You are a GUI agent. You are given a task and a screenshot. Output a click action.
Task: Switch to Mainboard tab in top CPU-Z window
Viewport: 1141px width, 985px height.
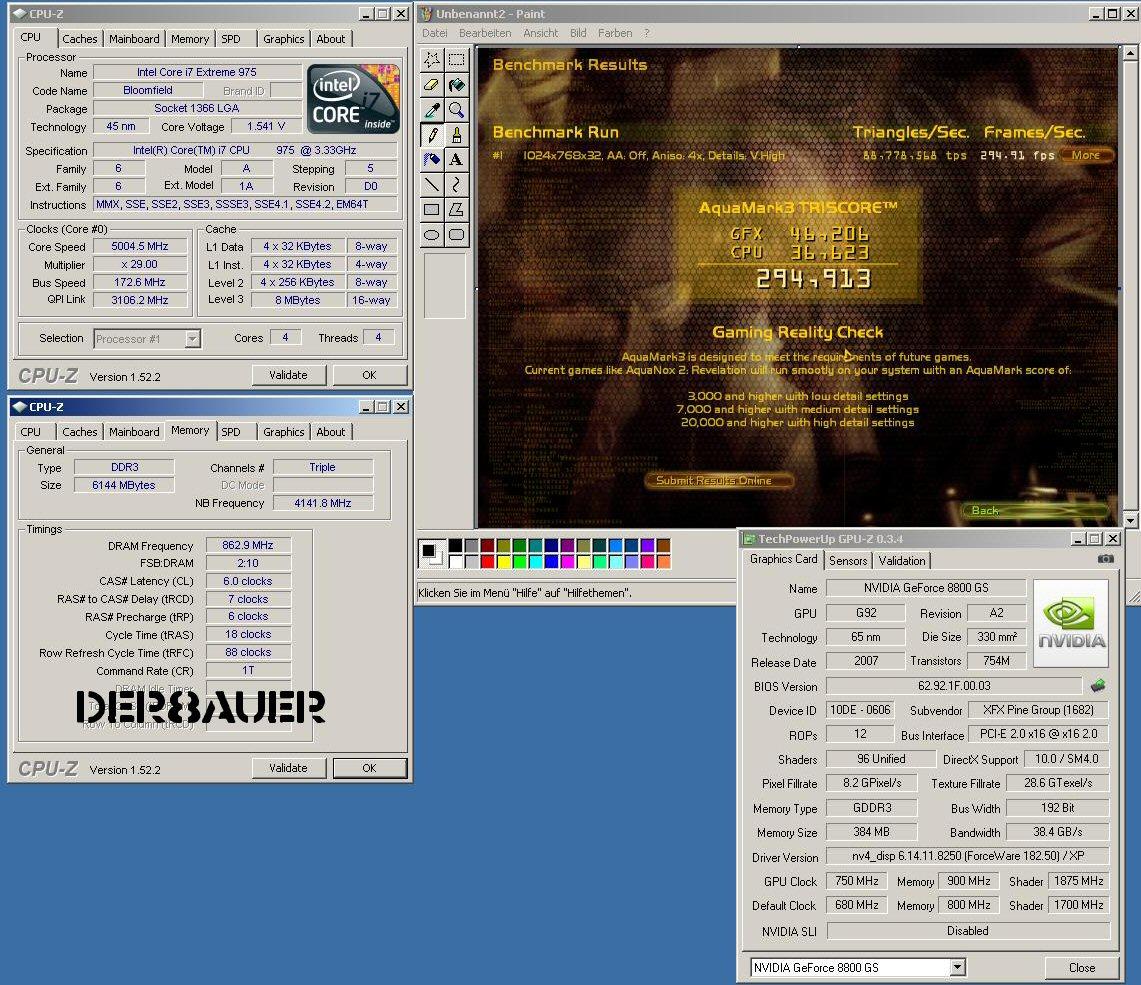(134, 39)
